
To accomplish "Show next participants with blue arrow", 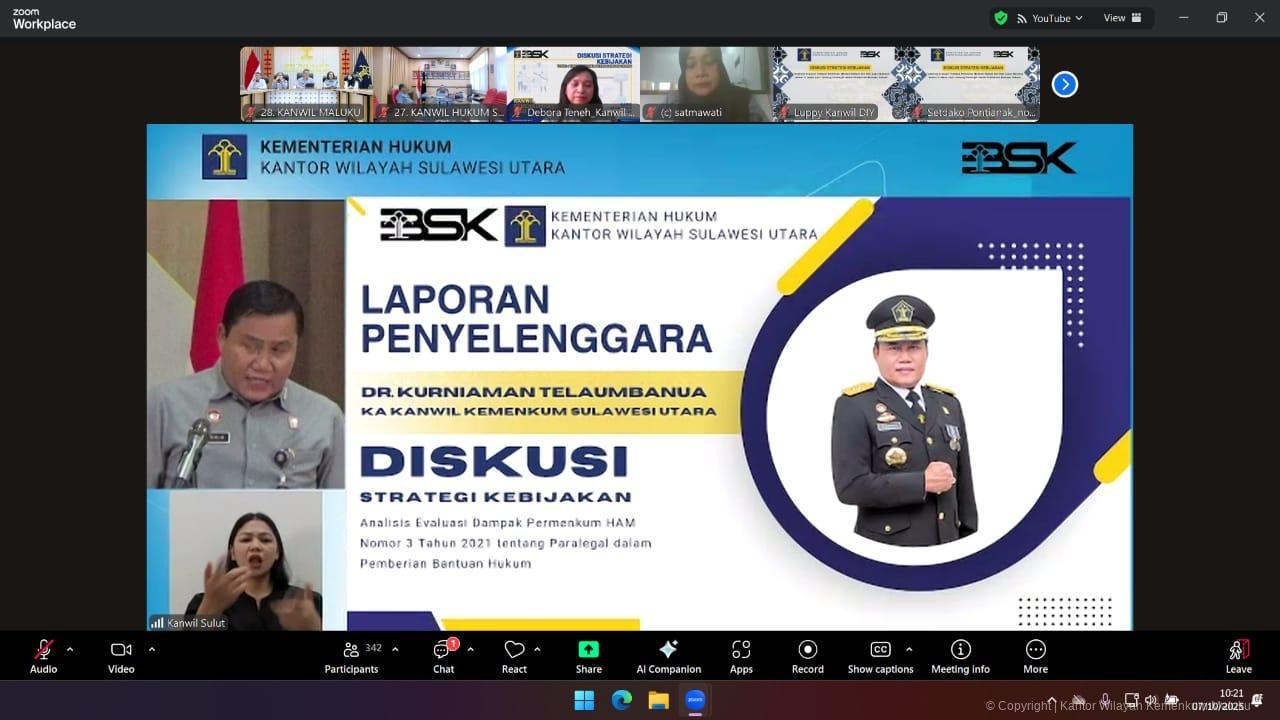I will (1064, 85).
